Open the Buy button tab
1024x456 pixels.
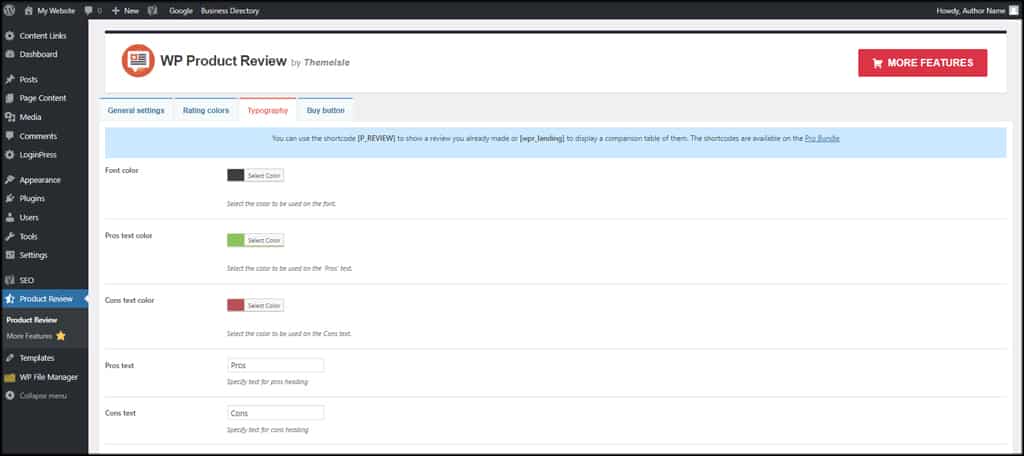click(325, 110)
